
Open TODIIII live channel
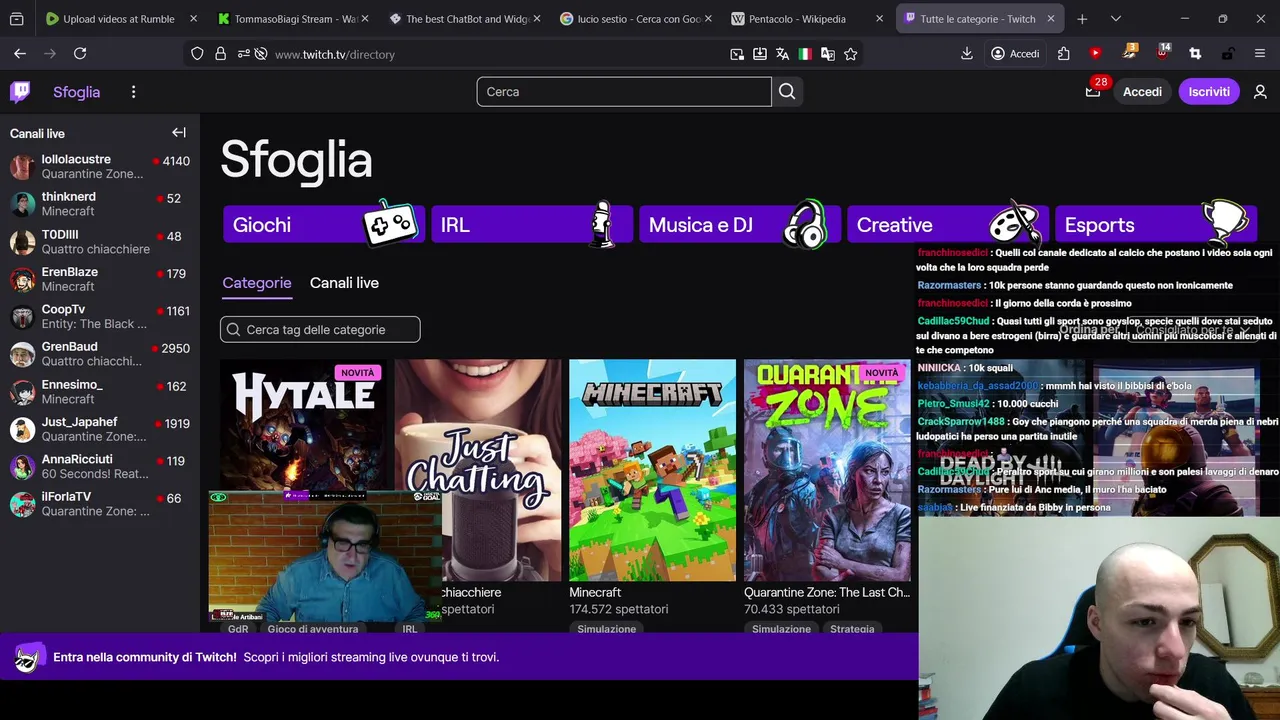tap(100, 241)
